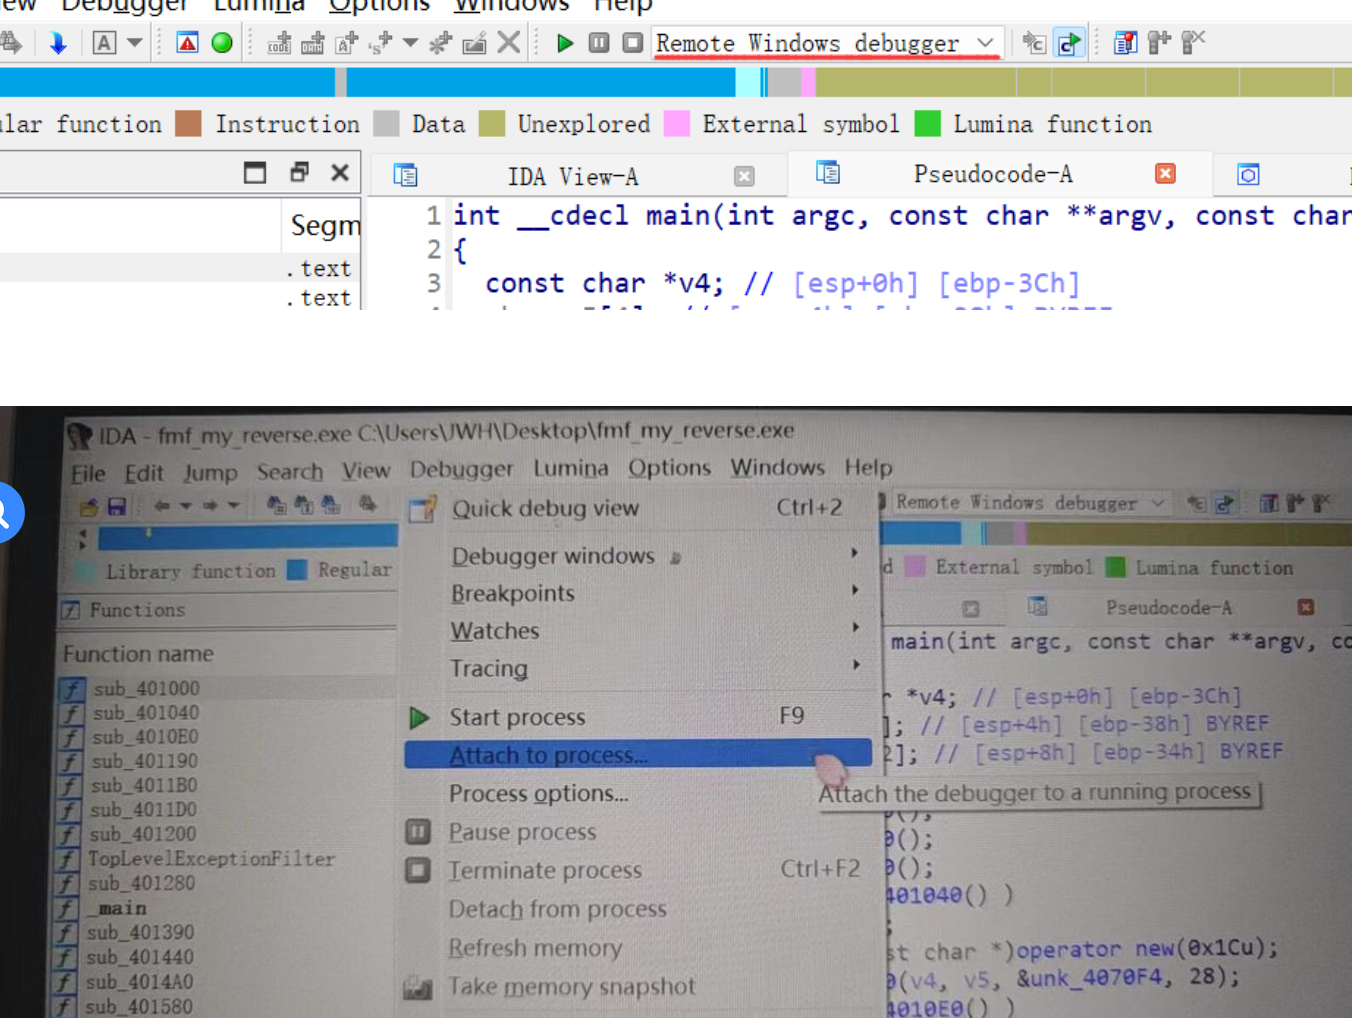
Task: Choose Attach to process... menu entry
Action: (x=638, y=754)
